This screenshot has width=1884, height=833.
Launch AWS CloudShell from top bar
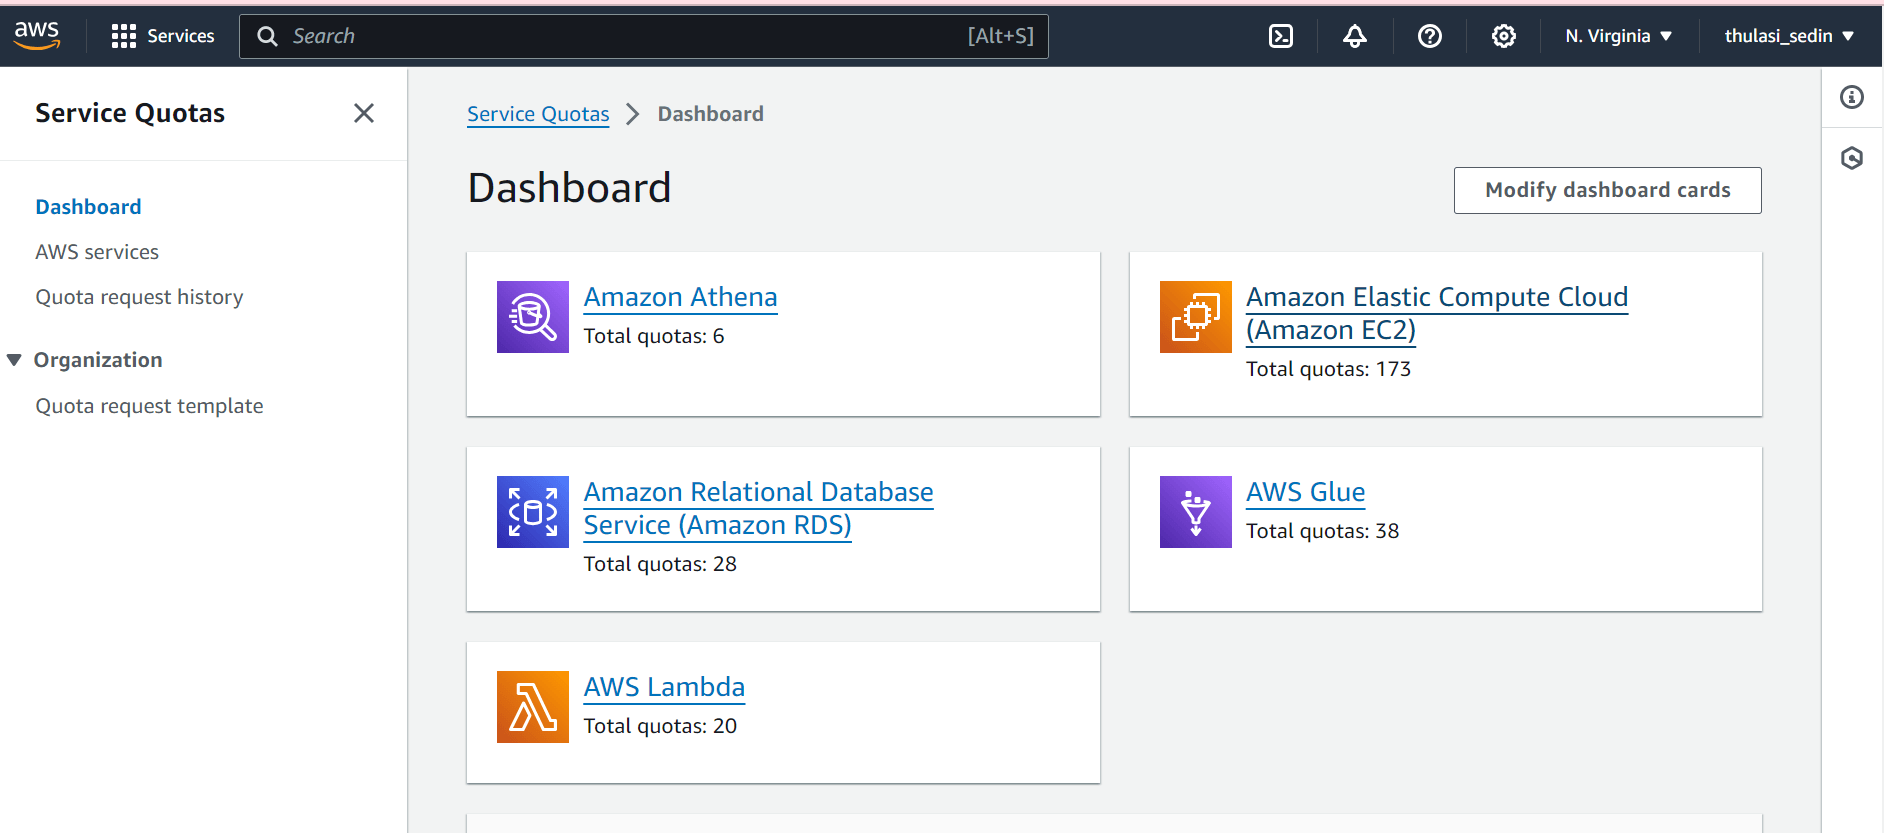pyautogui.click(x=1280, y=36)
